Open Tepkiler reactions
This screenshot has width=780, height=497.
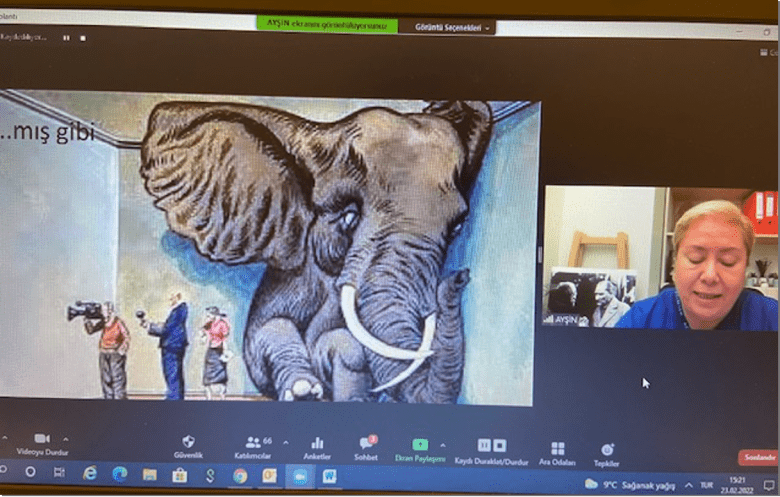(607, 455)
